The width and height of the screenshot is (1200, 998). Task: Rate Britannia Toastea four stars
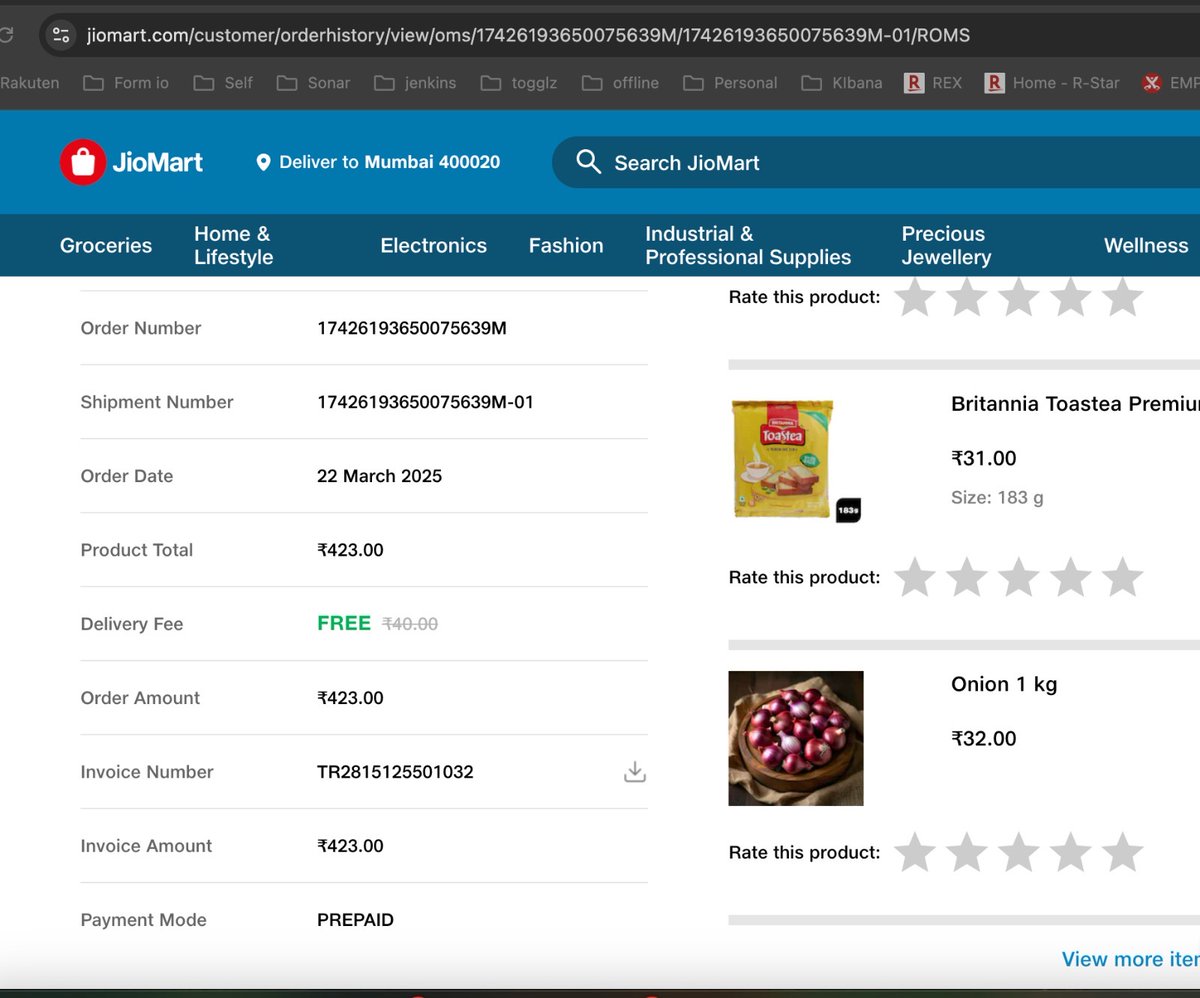[x=1070, y=577]
